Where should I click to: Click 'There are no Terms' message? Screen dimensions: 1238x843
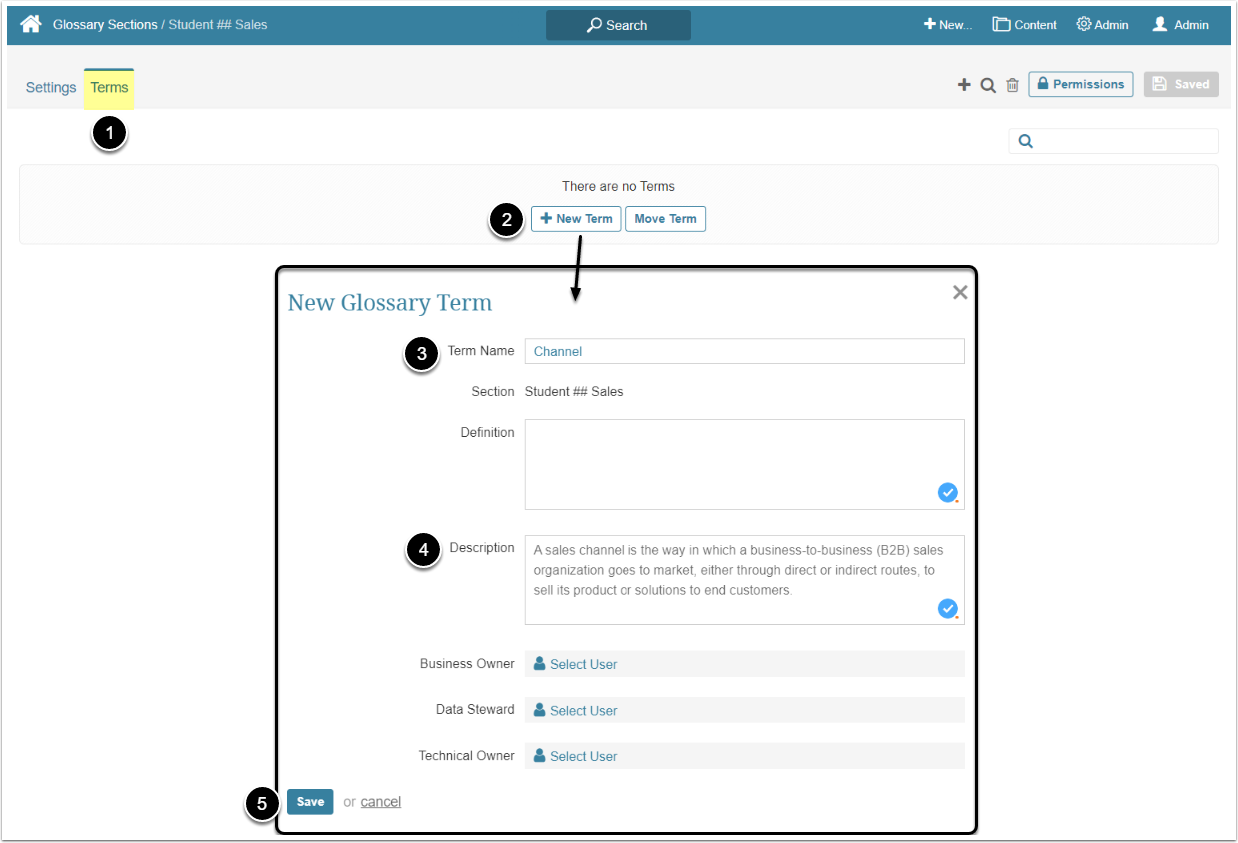[618, 186]
